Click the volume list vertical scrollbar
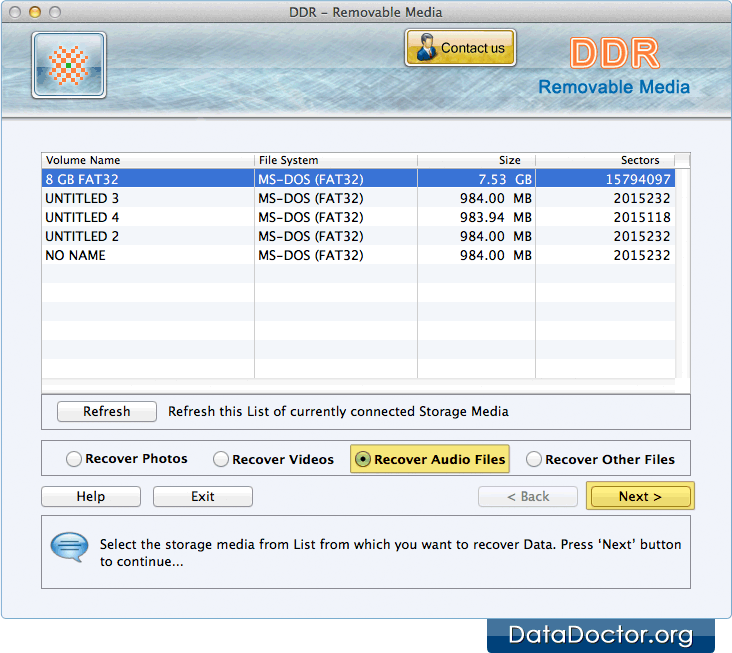The height and width of the screenshot is (653, 732). [682, 273]
